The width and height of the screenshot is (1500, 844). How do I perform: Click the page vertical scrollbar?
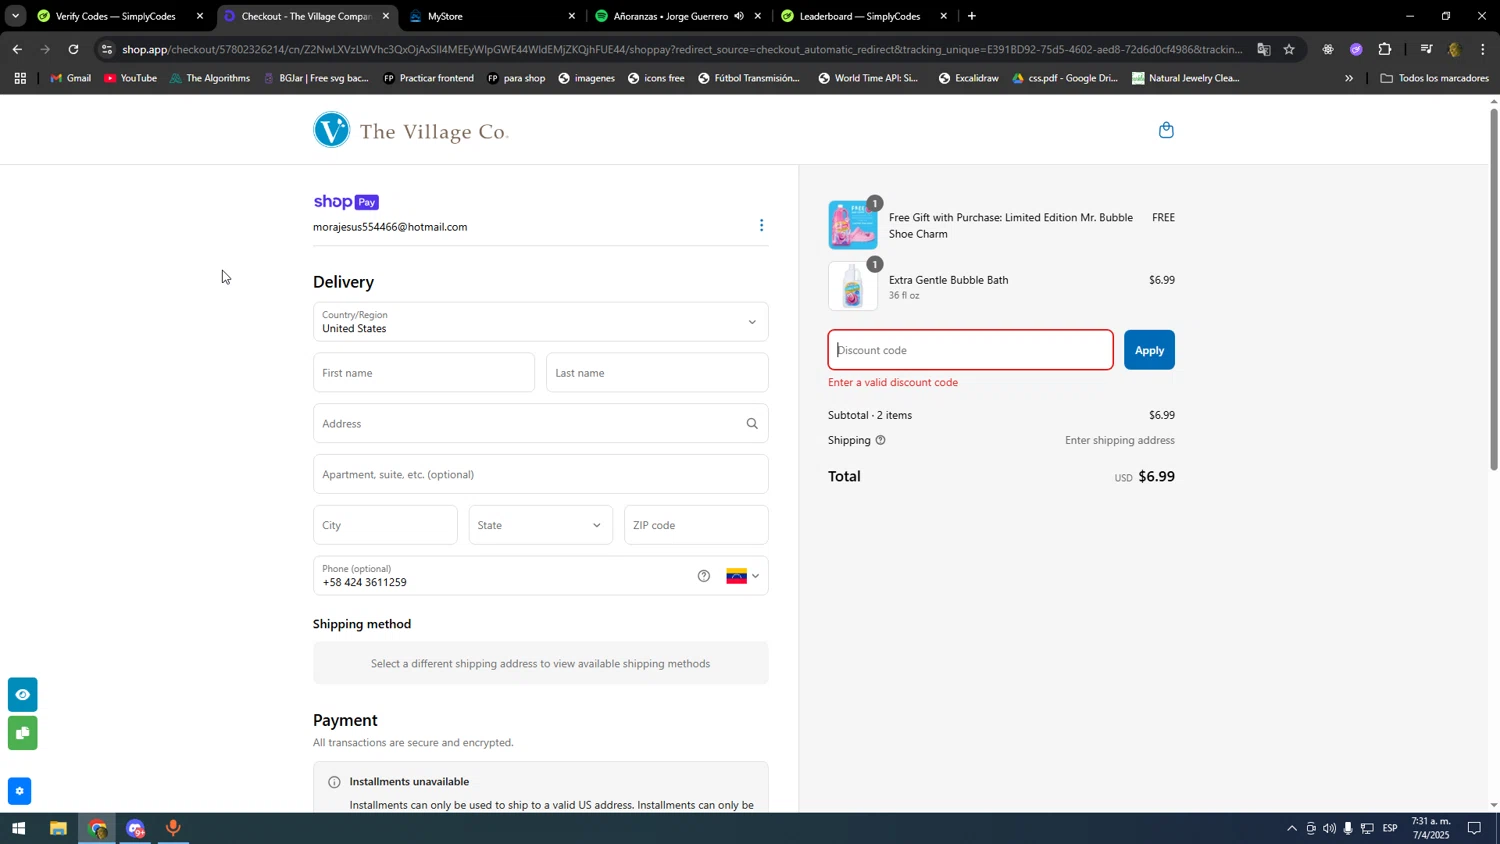1494,290
